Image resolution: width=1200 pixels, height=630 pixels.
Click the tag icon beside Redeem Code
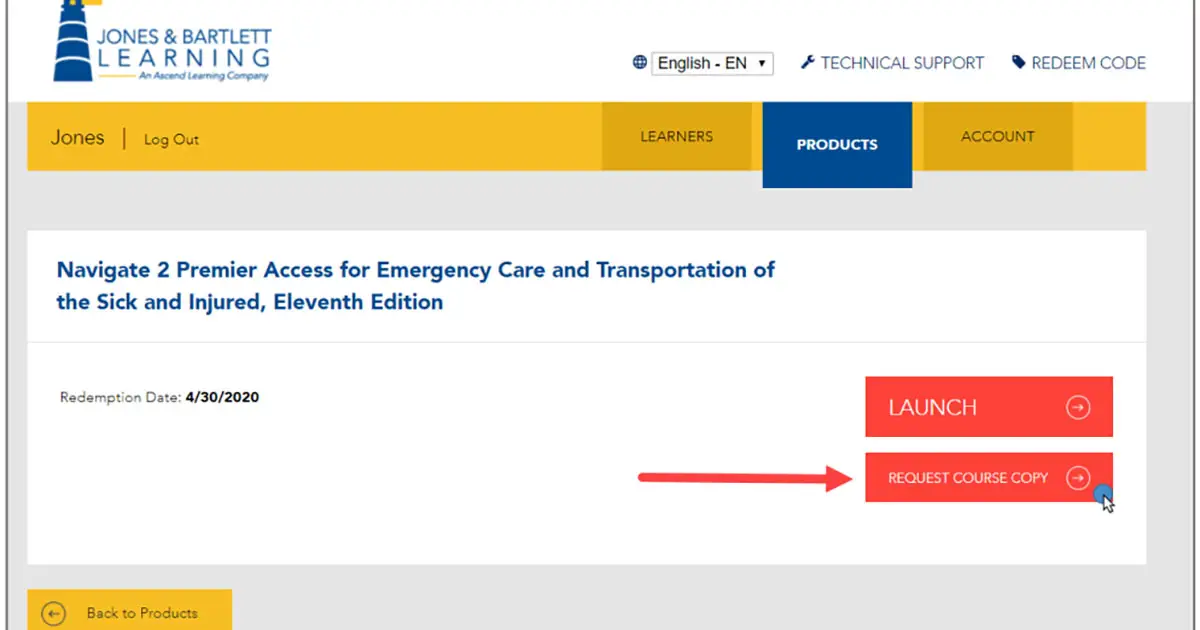coord(1018,62)
